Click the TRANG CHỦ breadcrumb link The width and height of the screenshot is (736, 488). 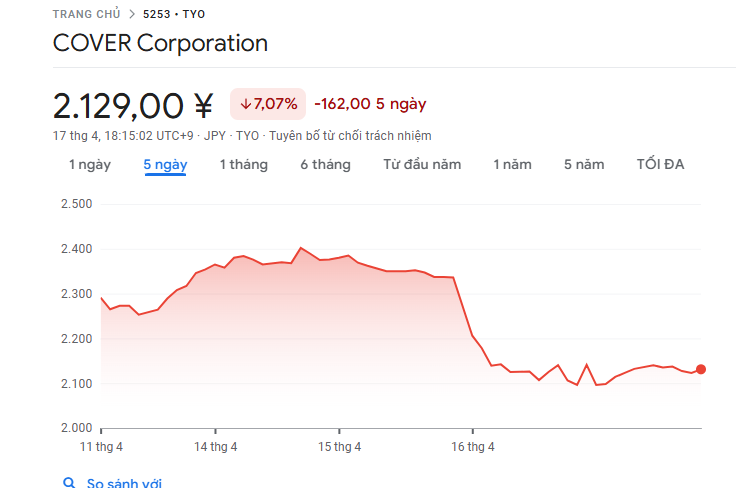point(86,14)
